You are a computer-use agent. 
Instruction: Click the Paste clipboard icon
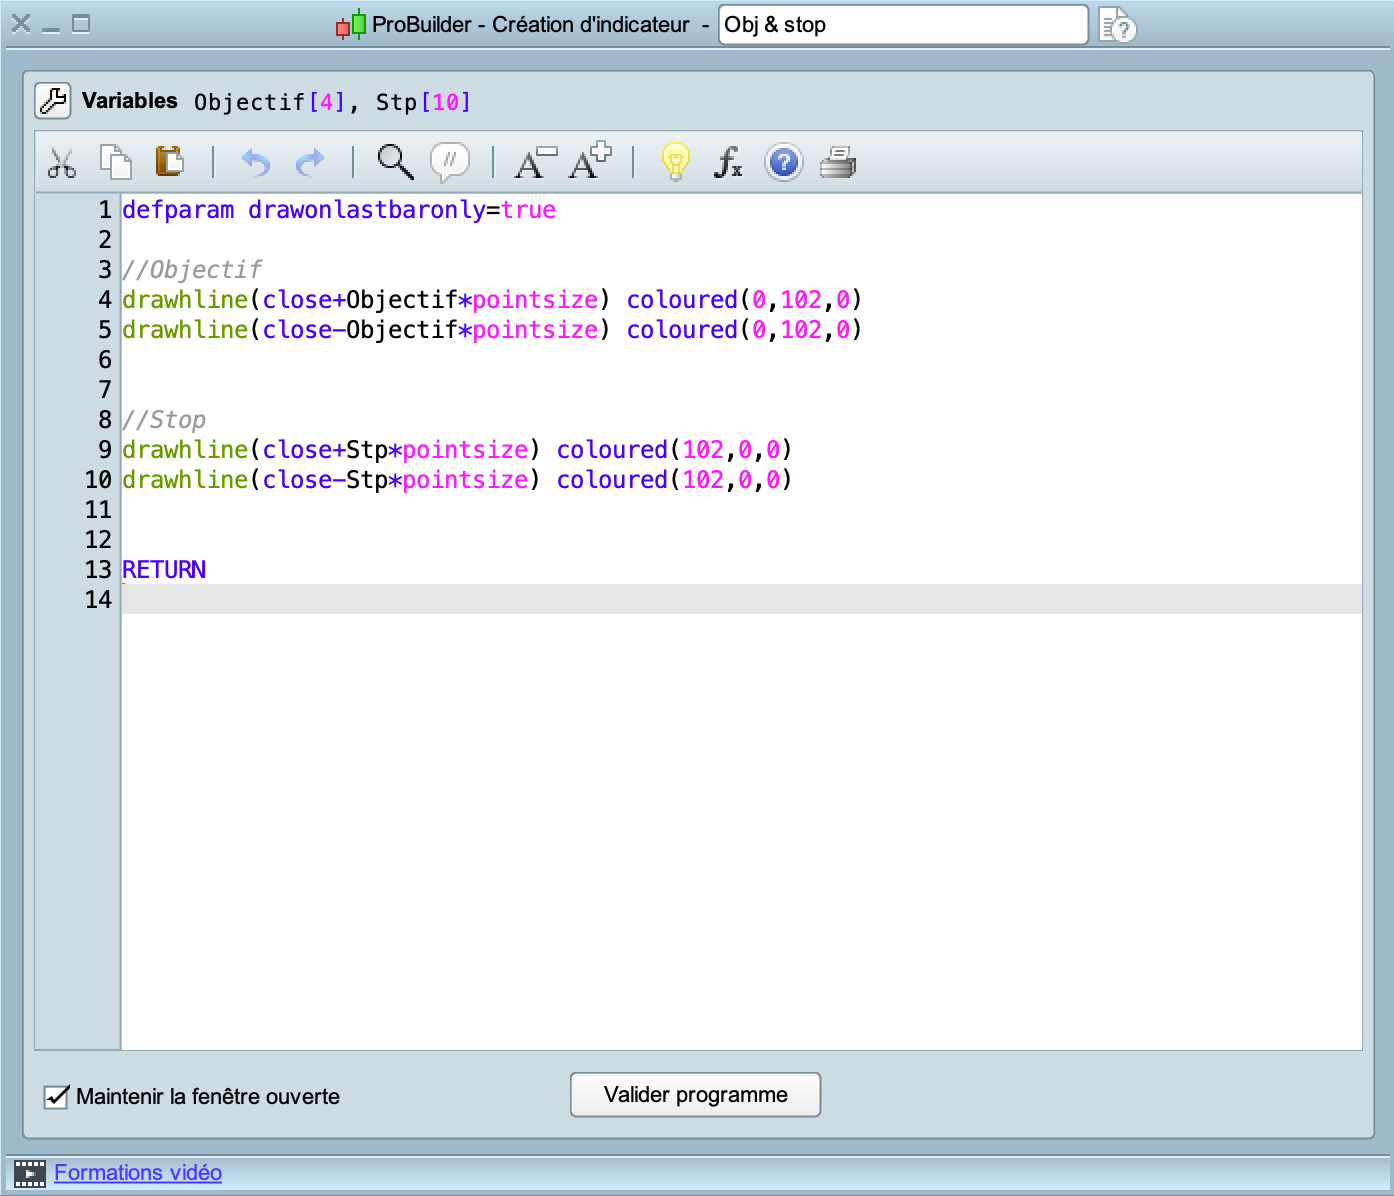click(x=169, y=162)
